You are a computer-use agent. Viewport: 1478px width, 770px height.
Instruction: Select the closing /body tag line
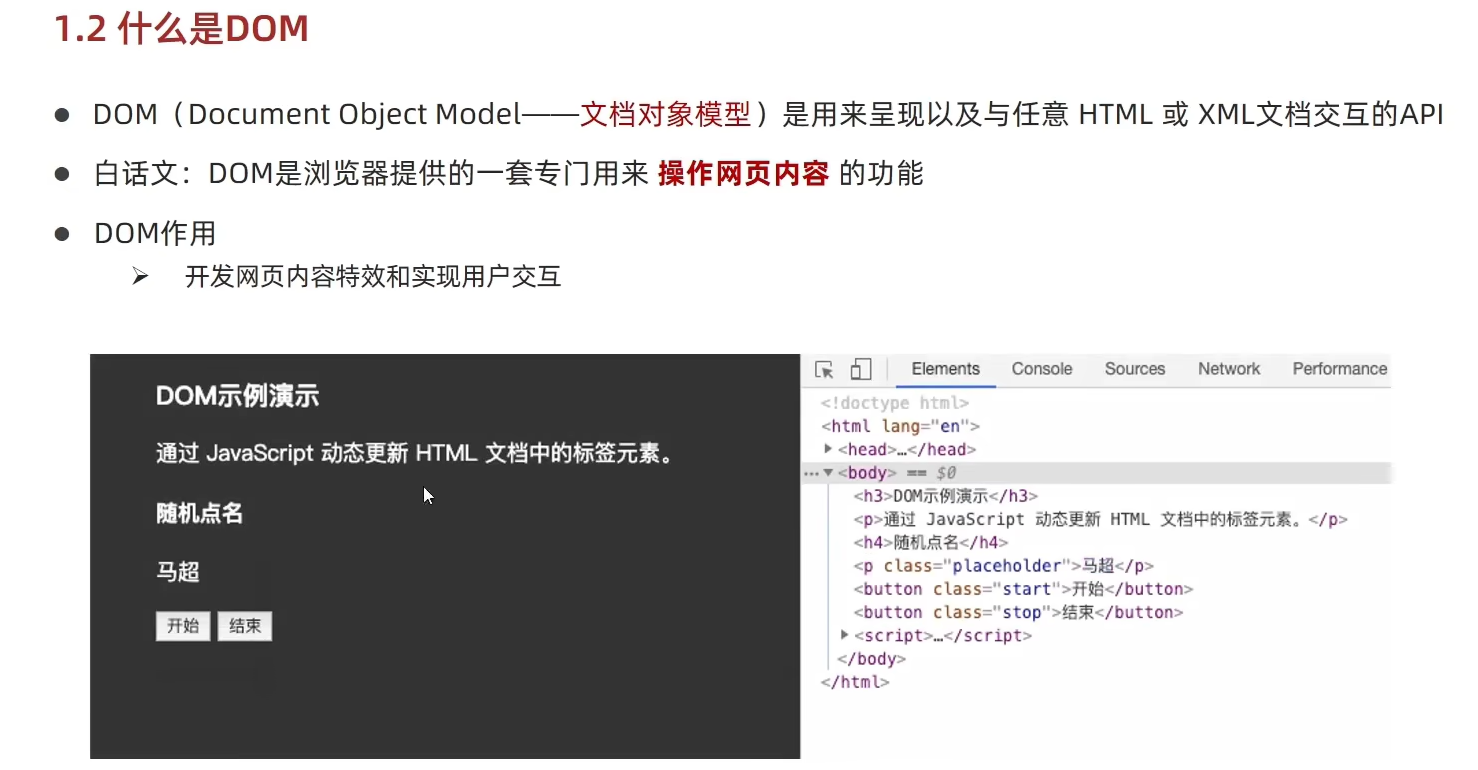click(871, 659)
